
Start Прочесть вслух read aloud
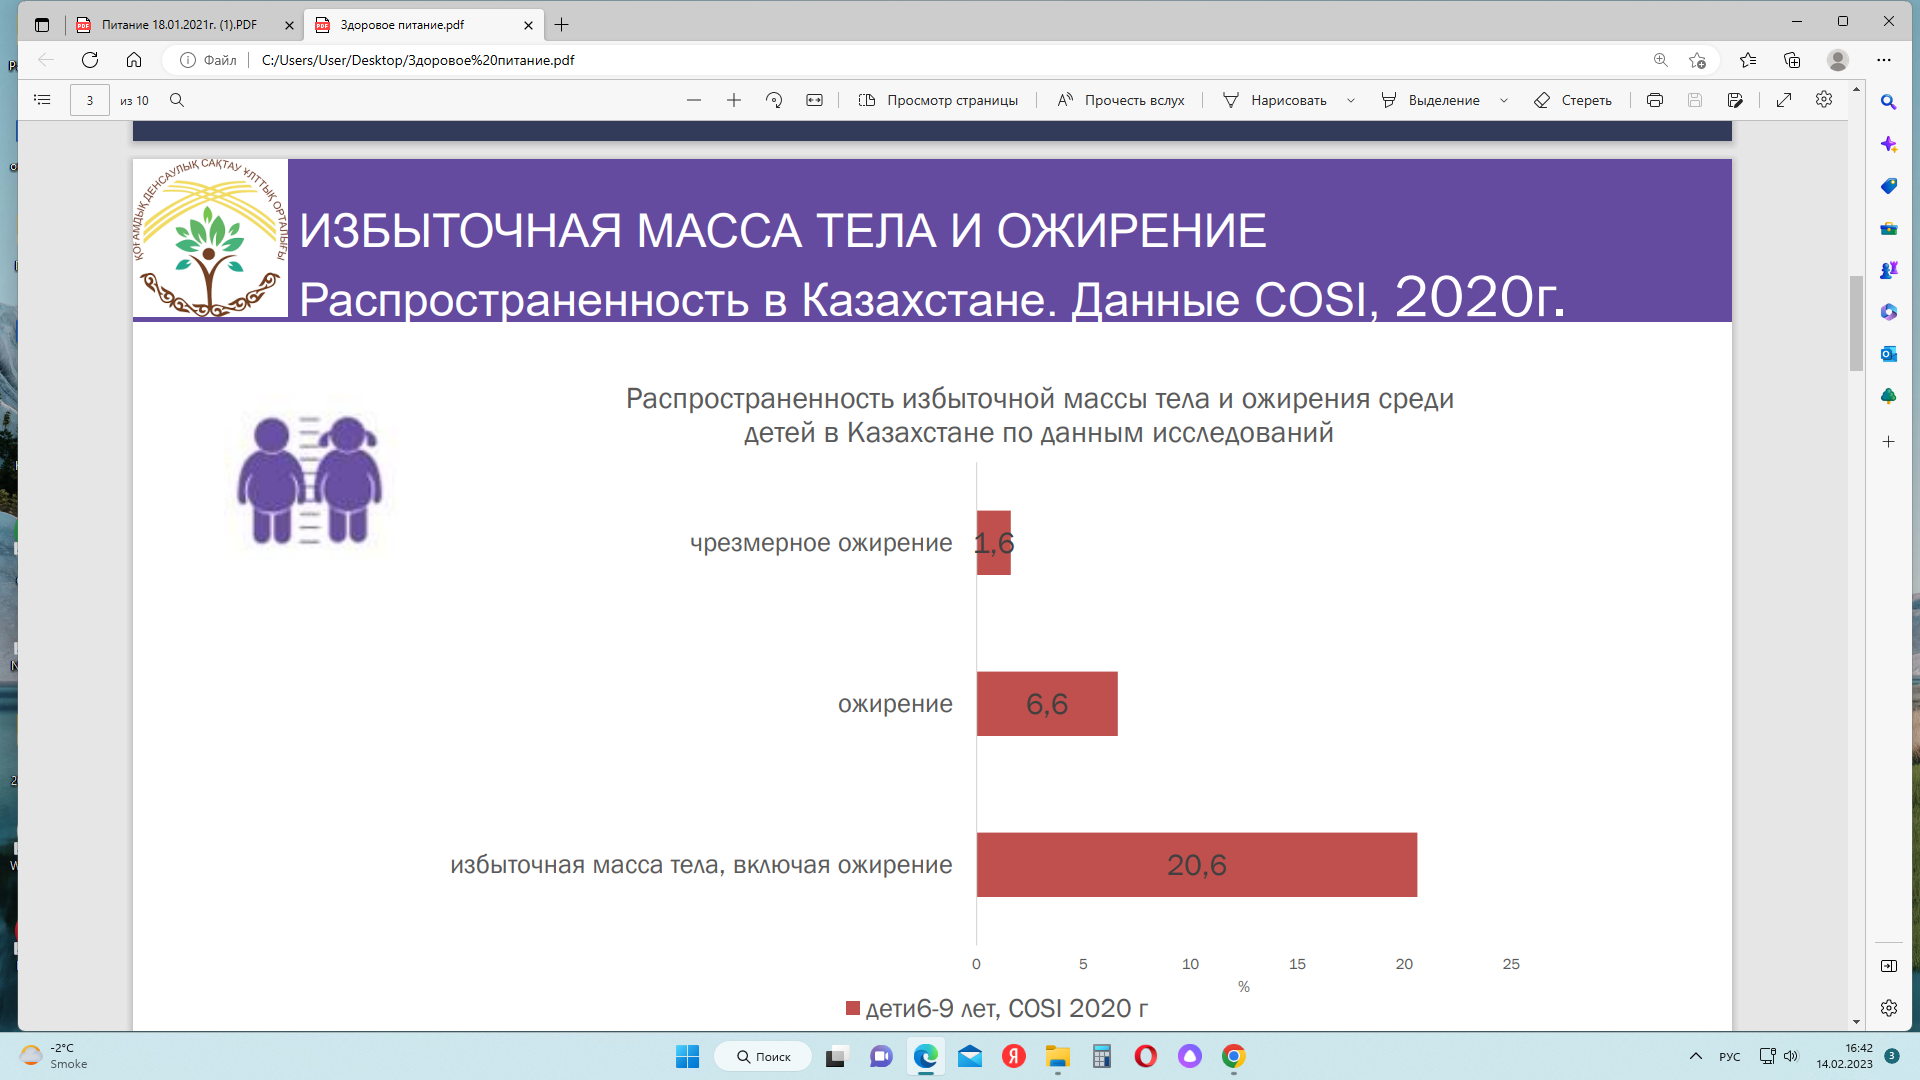[1120, 100]
